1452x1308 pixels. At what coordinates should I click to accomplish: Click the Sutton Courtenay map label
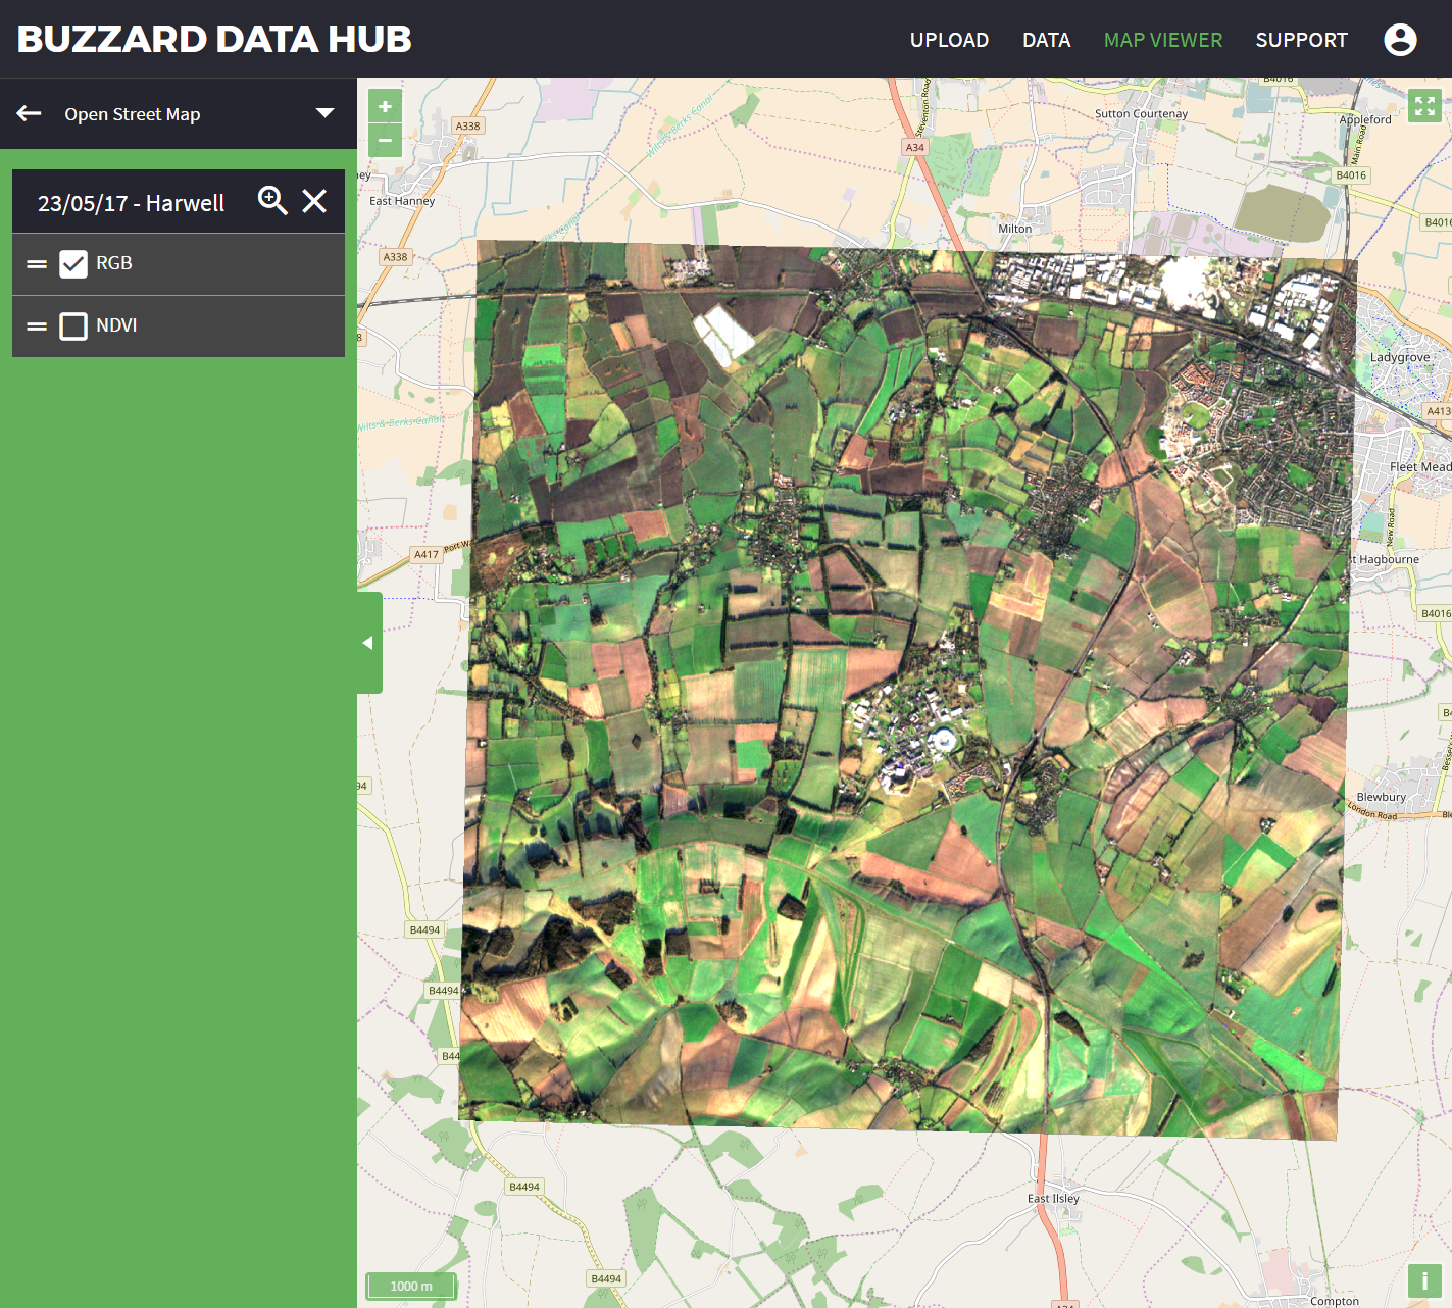[x=1141, y=113]
